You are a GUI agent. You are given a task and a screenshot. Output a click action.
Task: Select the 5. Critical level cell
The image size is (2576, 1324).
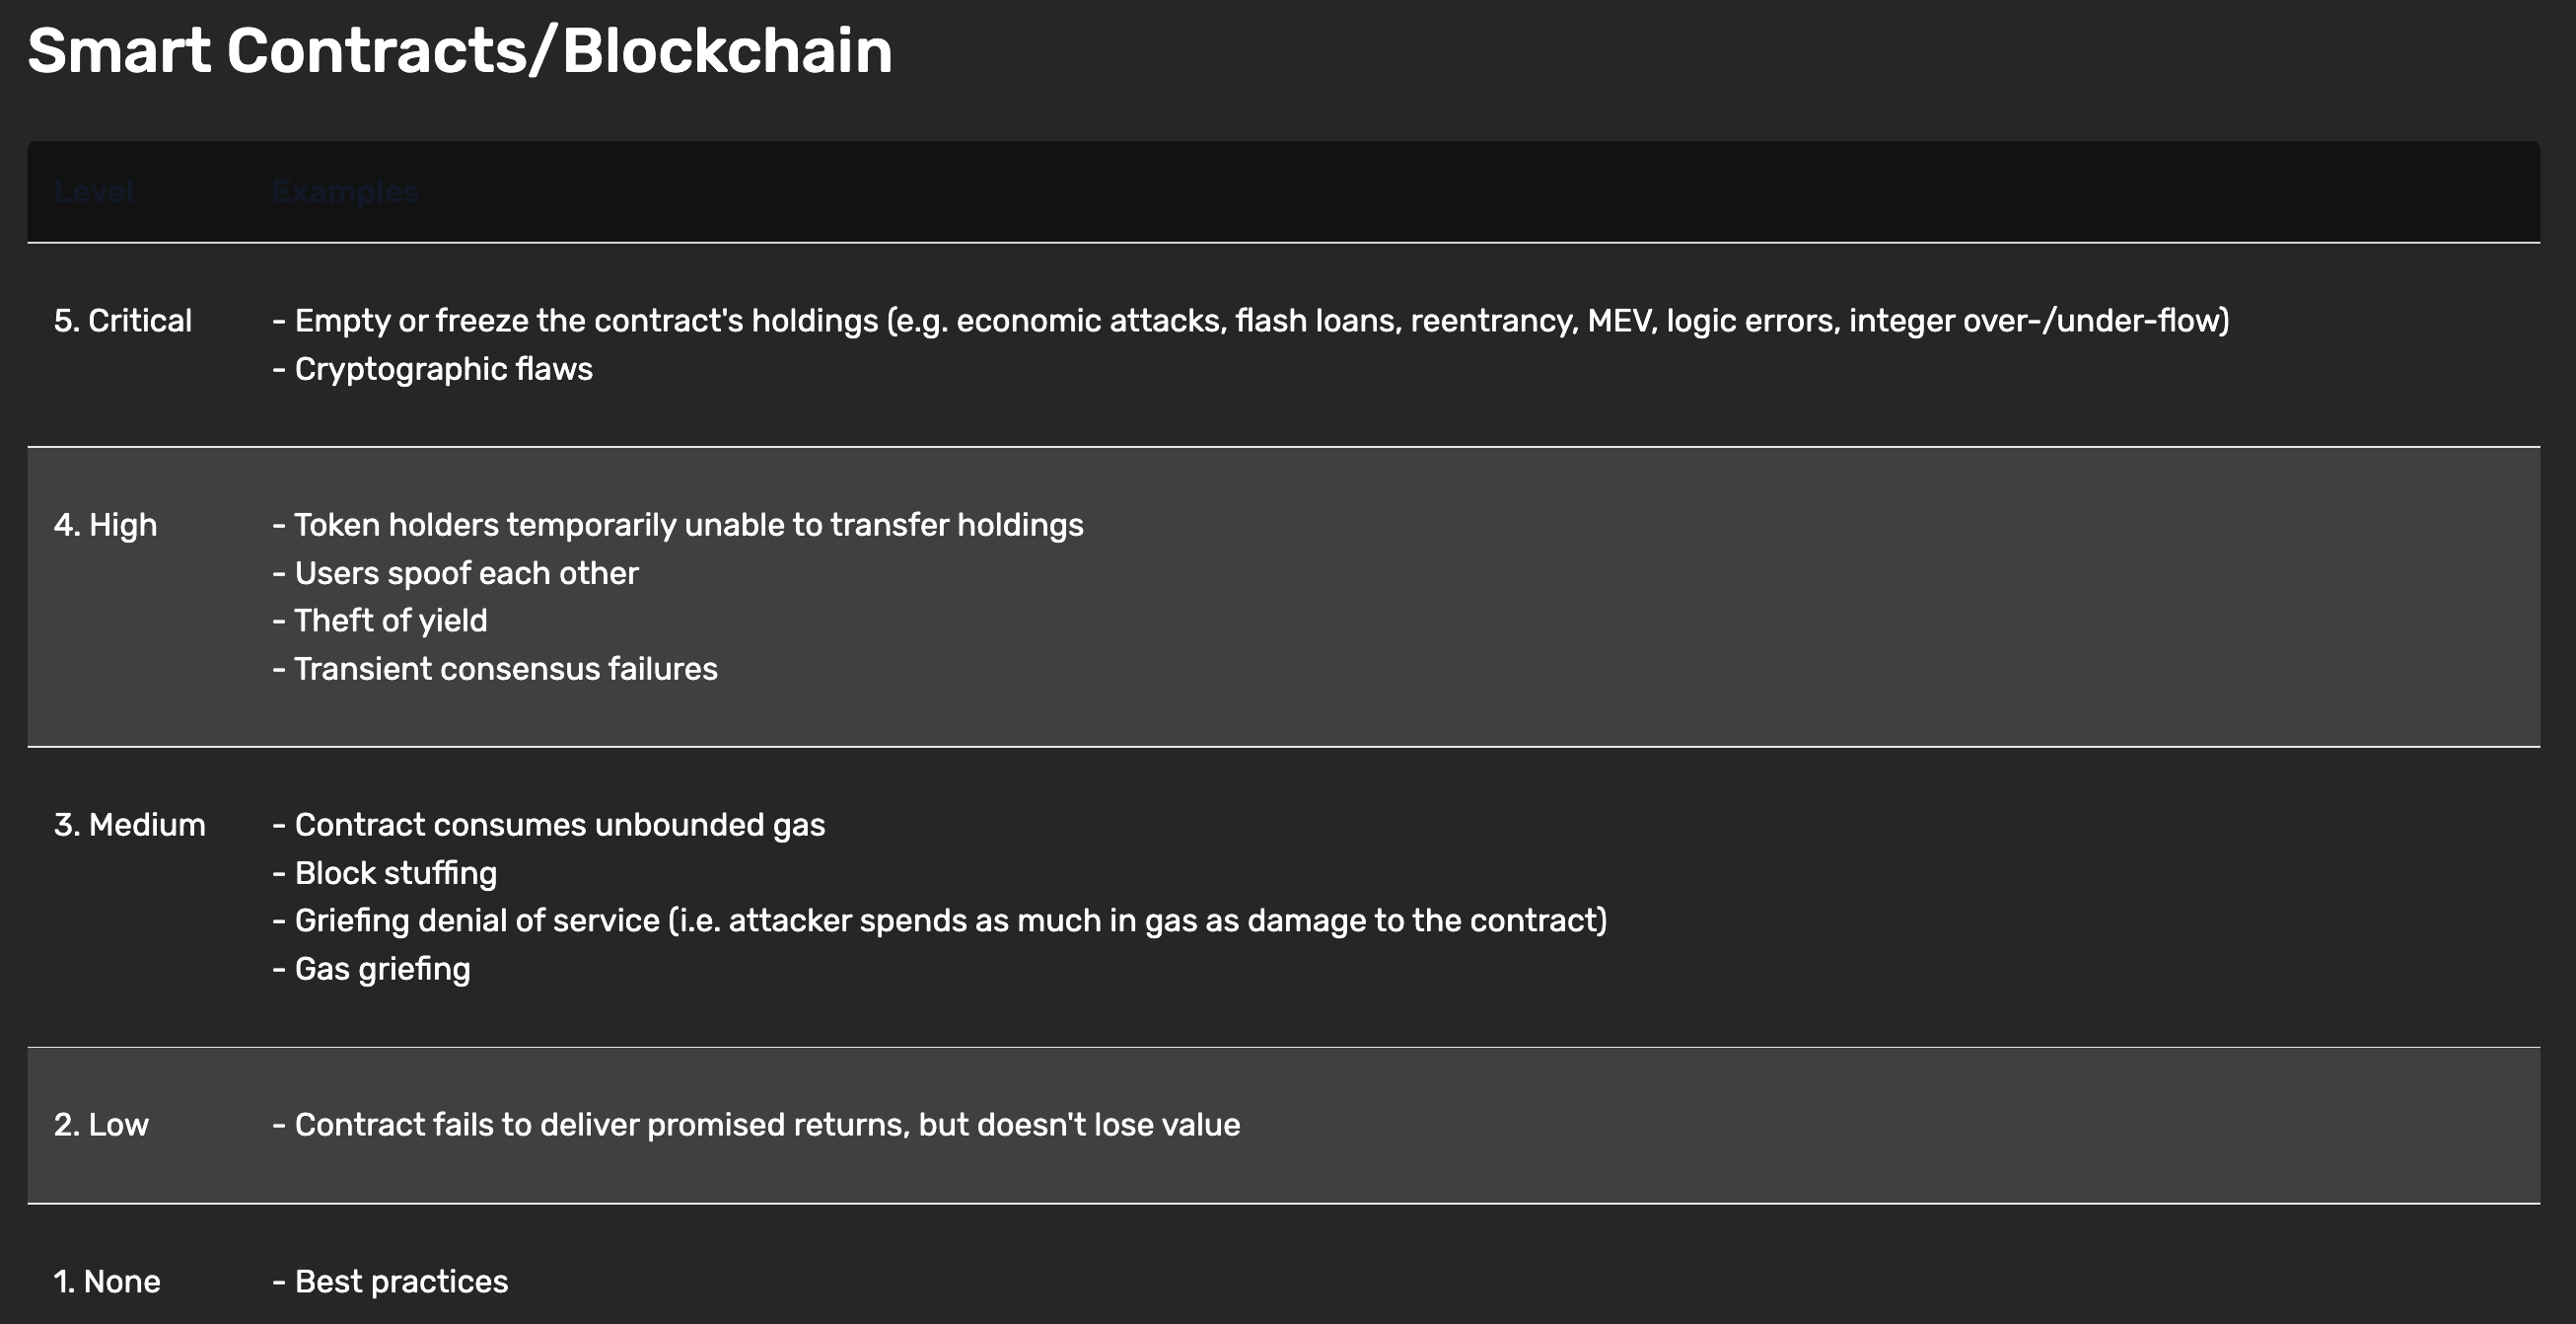click(123, 320)
